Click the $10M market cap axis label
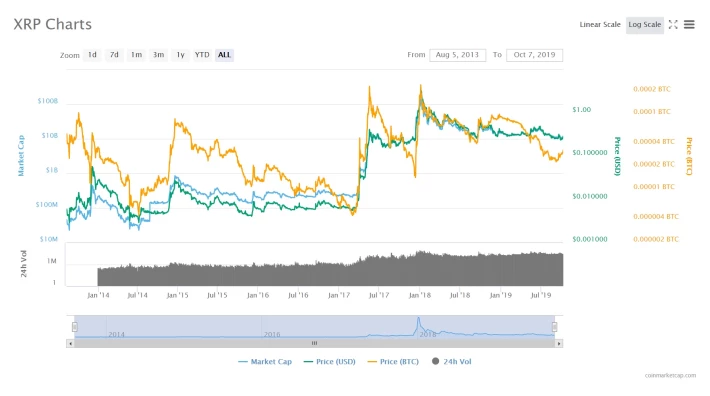The height and width of the screenshot is (396, 710). pos(48,239)
